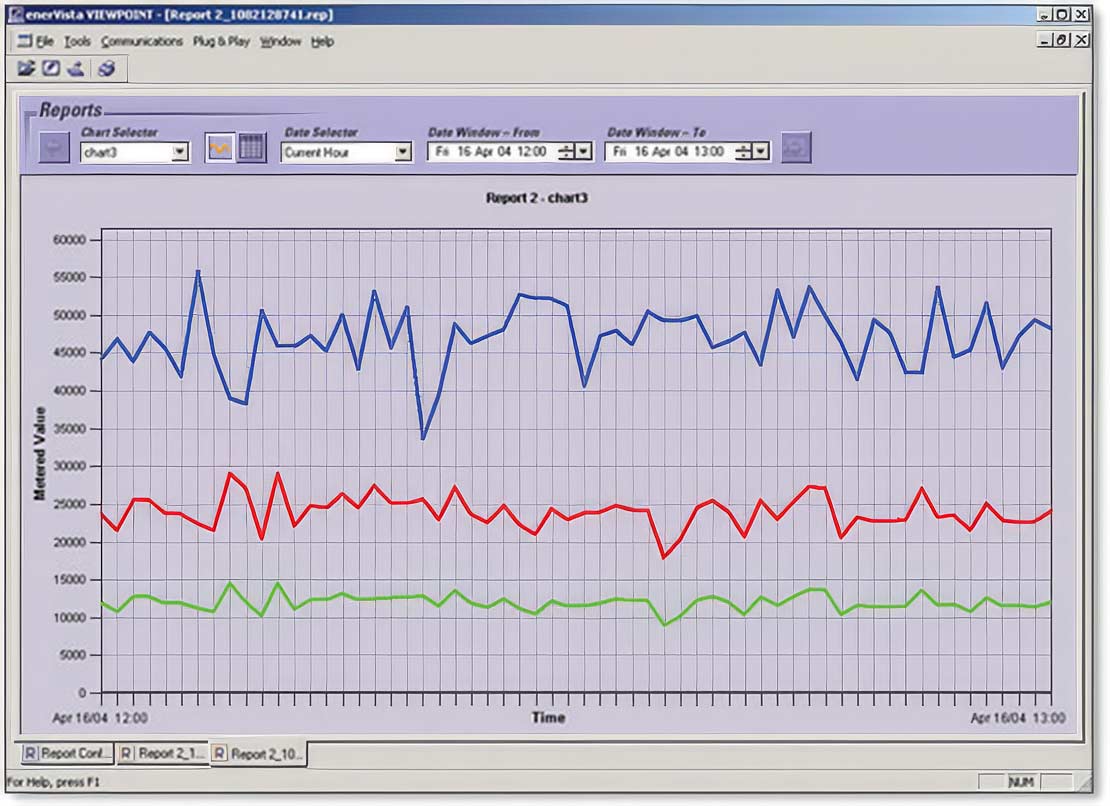Click the Metered Value axis label
Image resolution: width=1110 pixels, height=806 pixels.
click(x=40, y=454)
